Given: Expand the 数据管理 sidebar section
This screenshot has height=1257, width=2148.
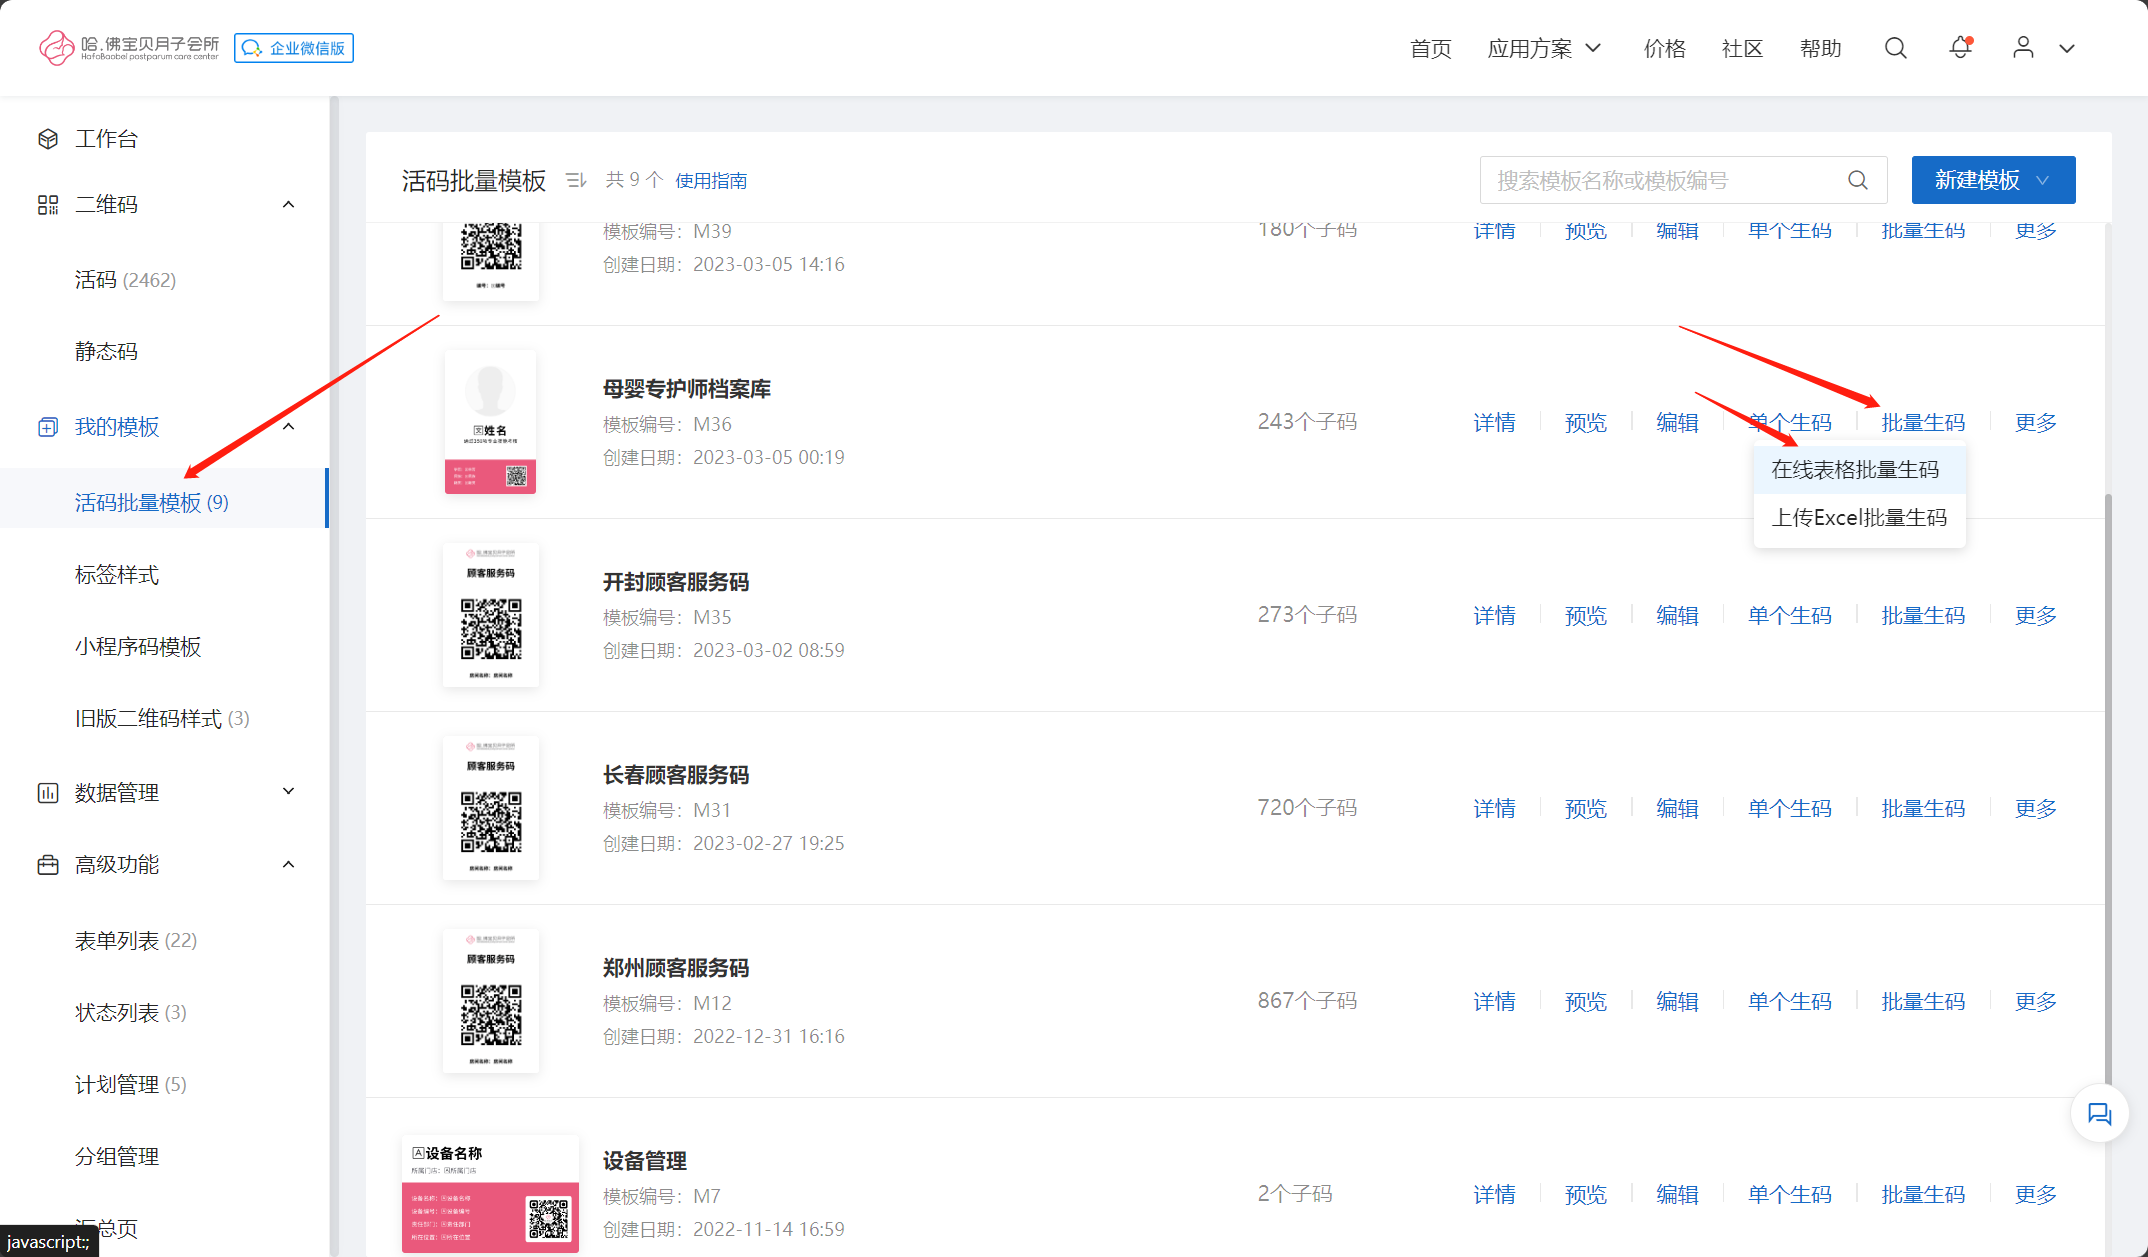Looking at the screenshot, I should pyautogui.click(x=288, y=792).
